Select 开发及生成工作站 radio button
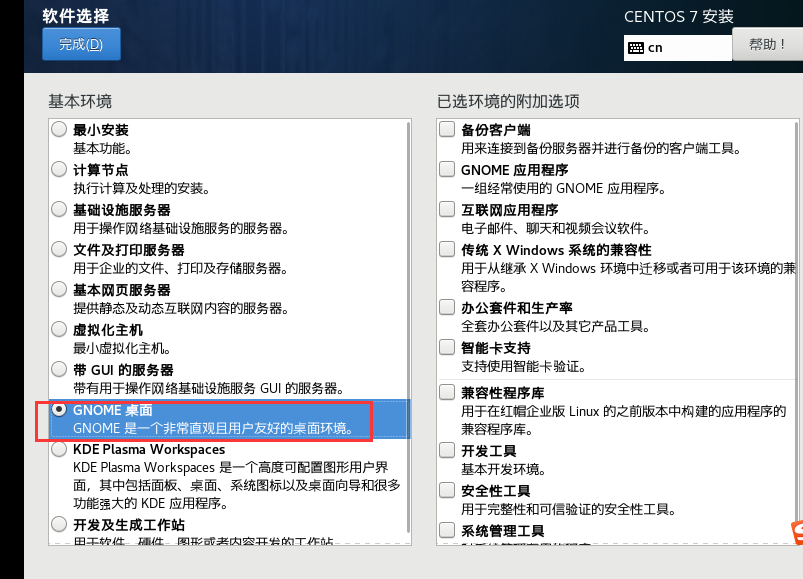 click(59, 524)
